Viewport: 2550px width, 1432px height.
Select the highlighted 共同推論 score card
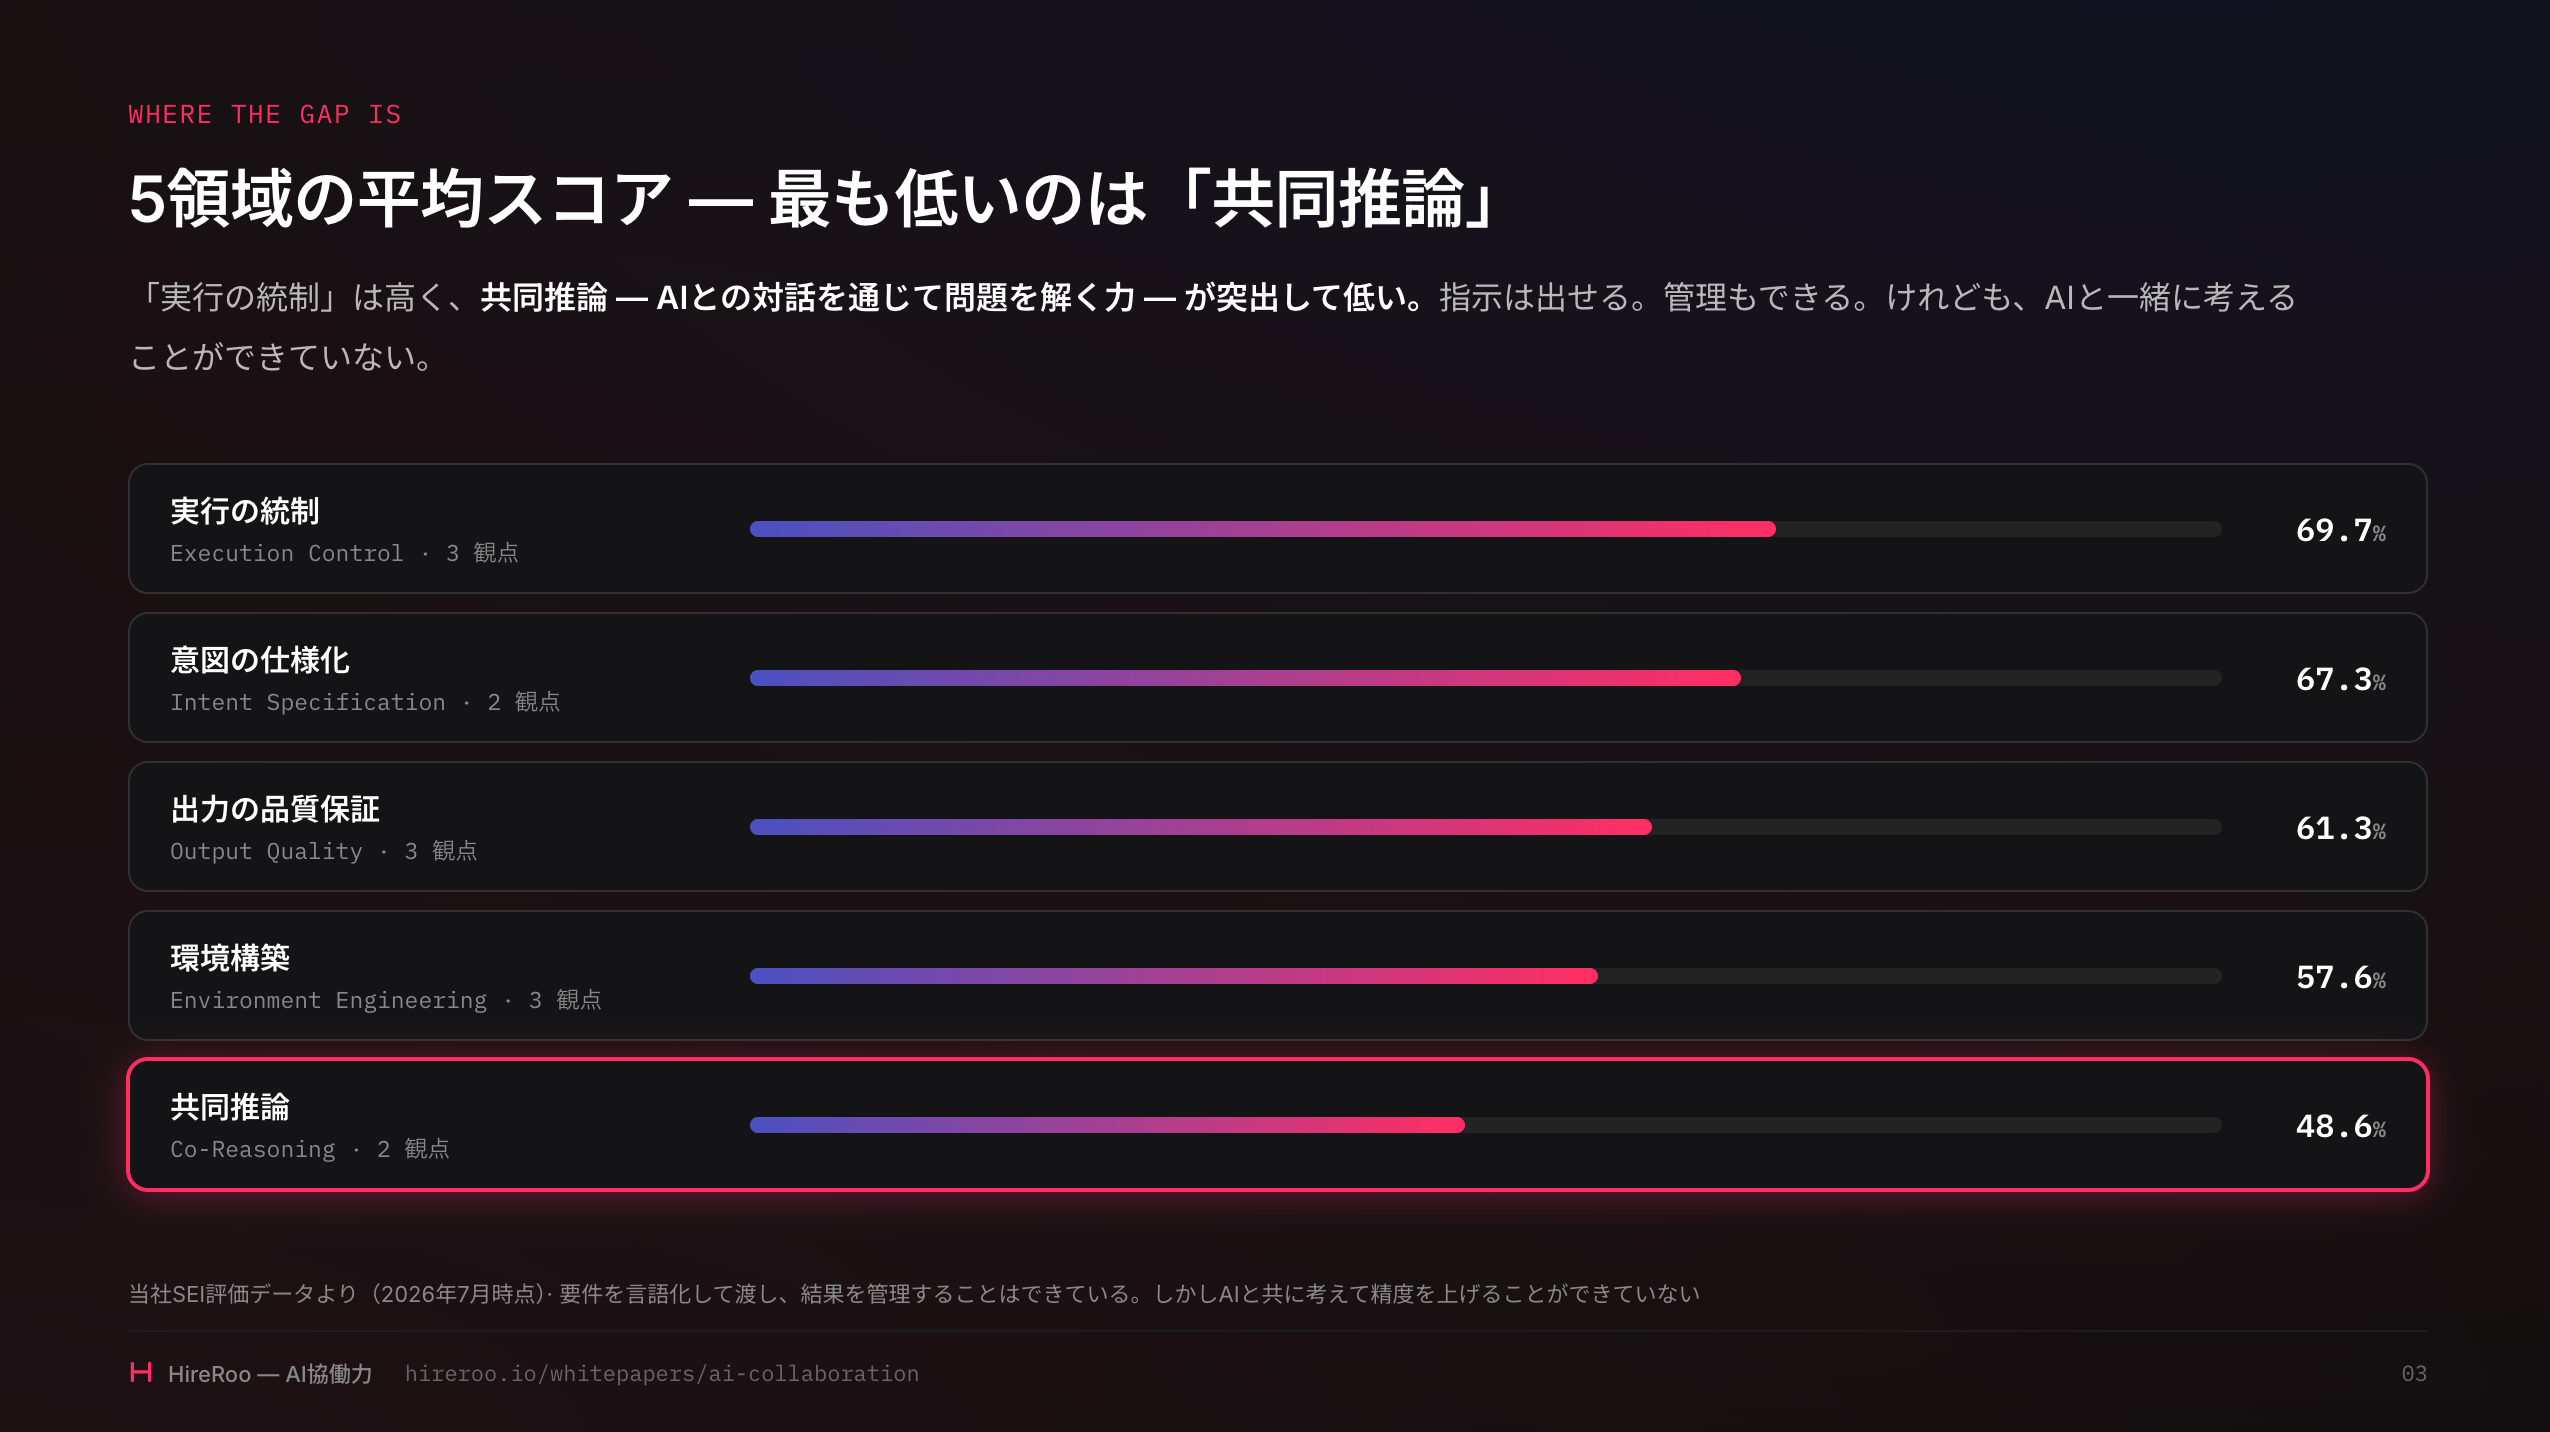(1277, 1124)
